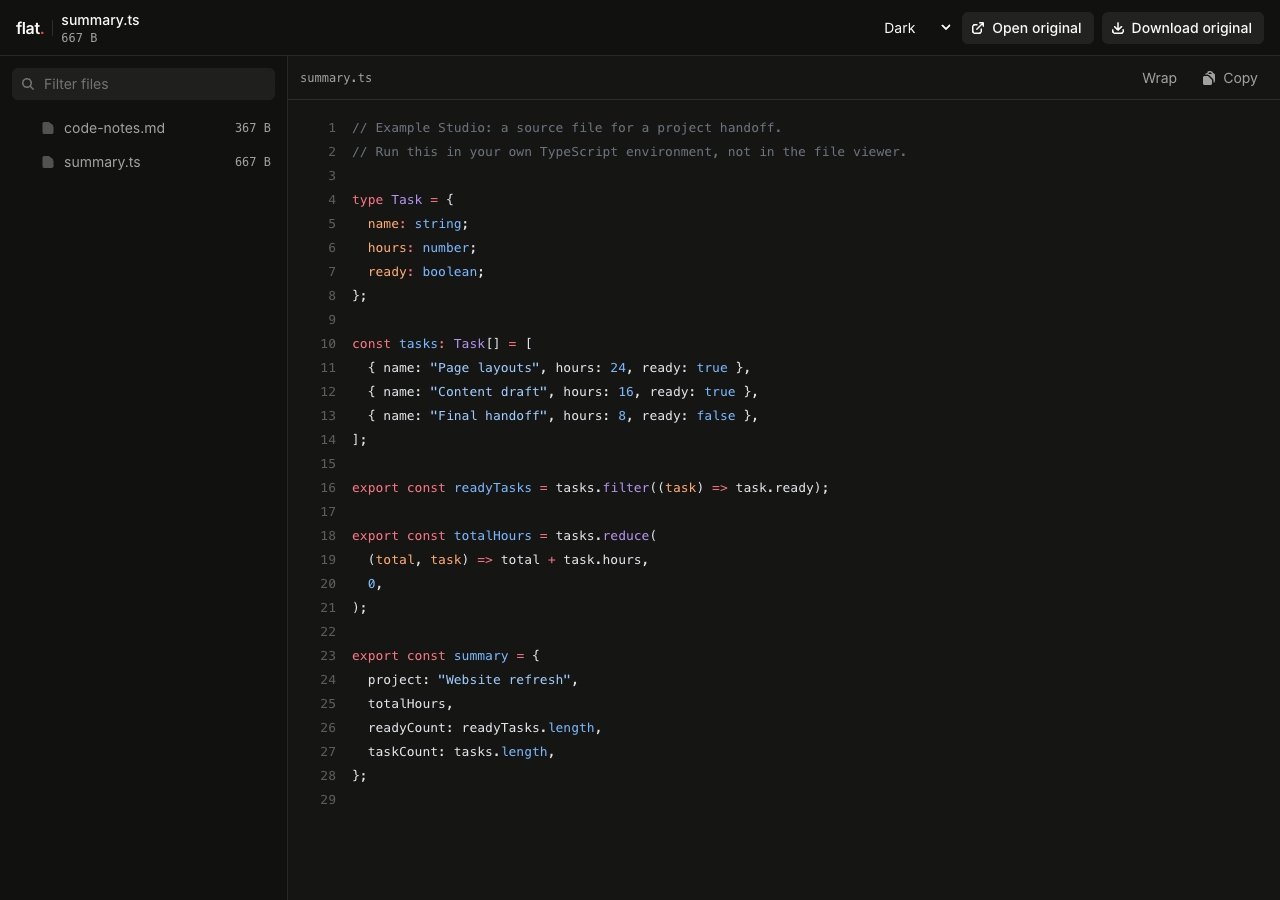
Task: Focus the Filter files input
Action: 143,84
